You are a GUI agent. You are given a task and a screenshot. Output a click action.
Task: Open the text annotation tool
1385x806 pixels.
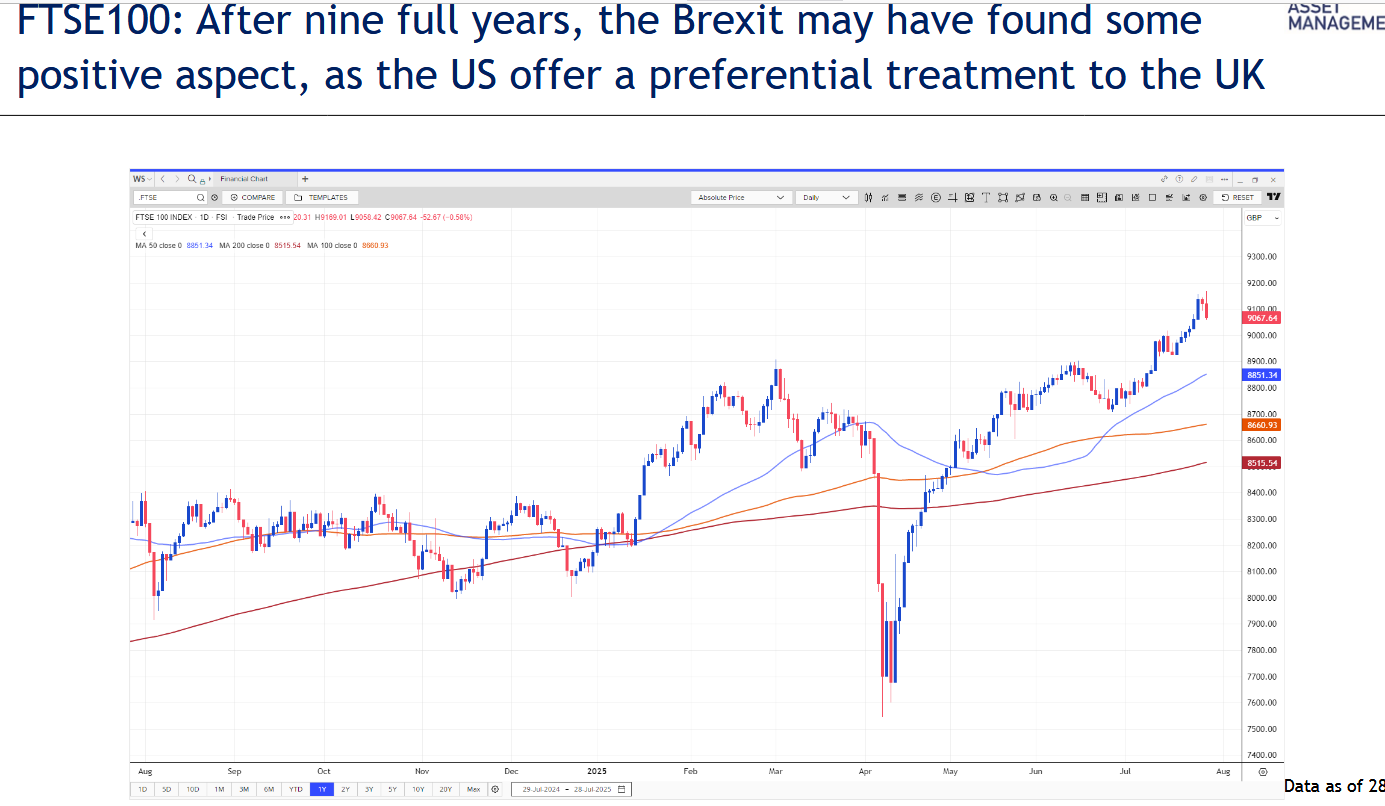pyautogui.click(x=986, y=197)
